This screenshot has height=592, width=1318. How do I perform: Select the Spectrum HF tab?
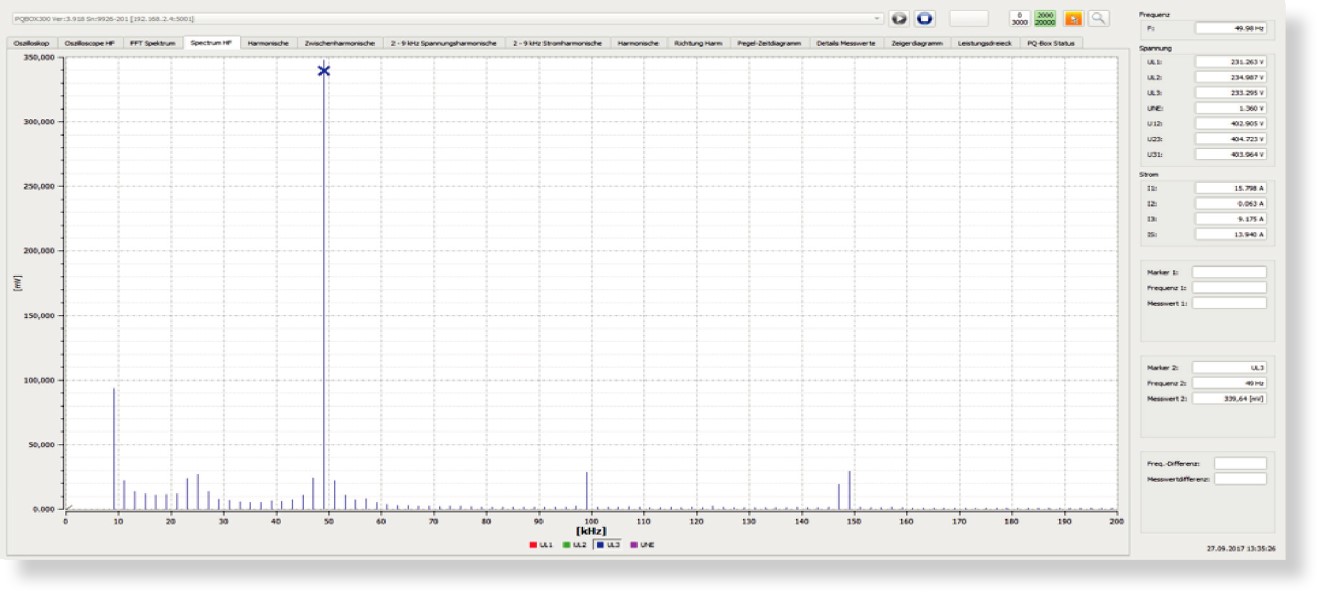point(211,43)
